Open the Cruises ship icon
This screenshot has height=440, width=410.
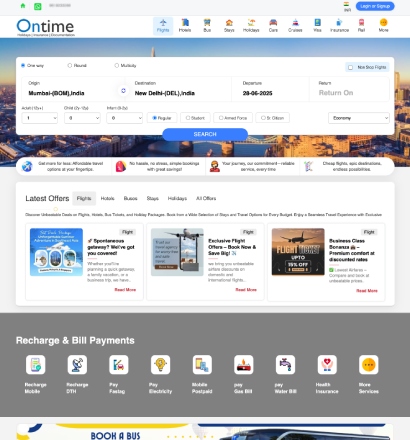tap(295, 22)
